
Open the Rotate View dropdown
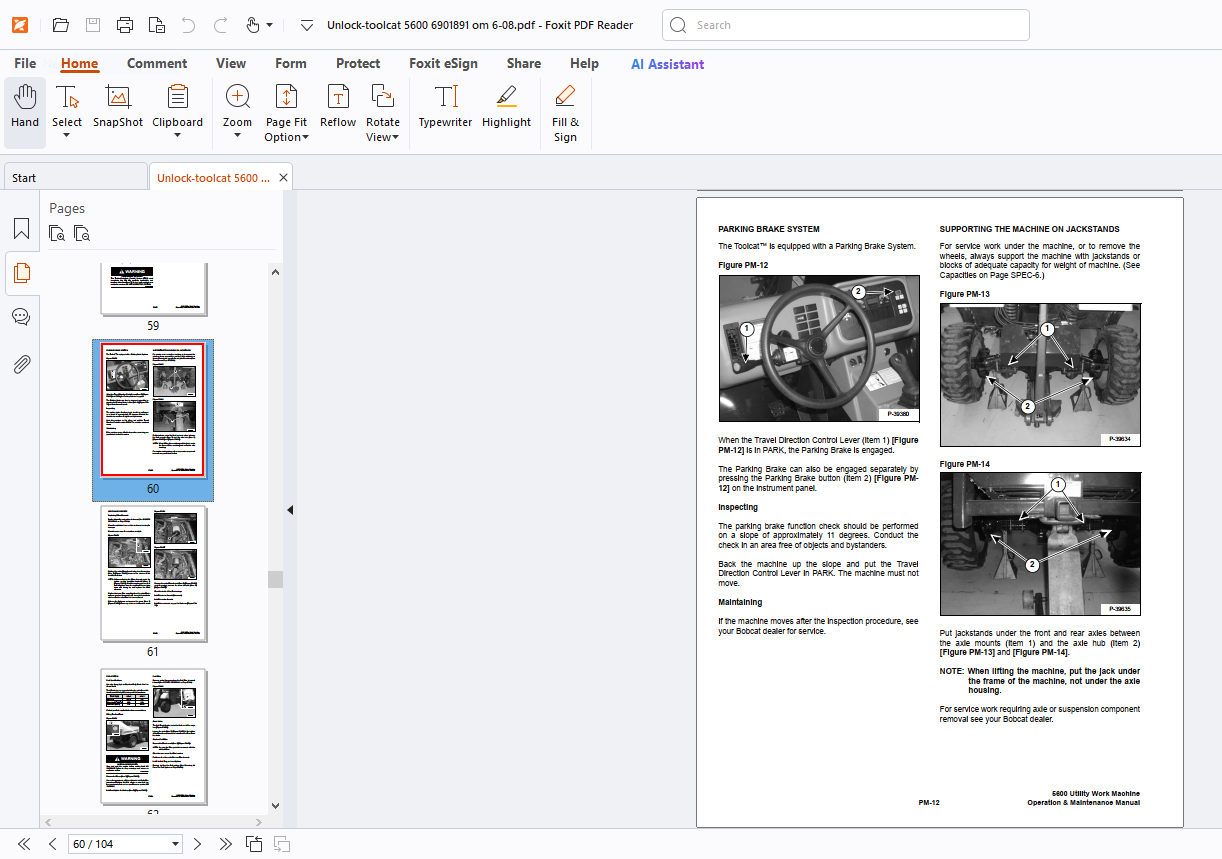[x=382, y=113]
